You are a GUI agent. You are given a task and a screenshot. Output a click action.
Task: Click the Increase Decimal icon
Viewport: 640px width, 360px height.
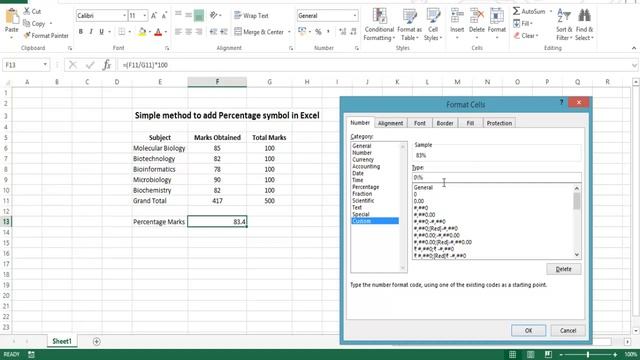tap(342, 31)
